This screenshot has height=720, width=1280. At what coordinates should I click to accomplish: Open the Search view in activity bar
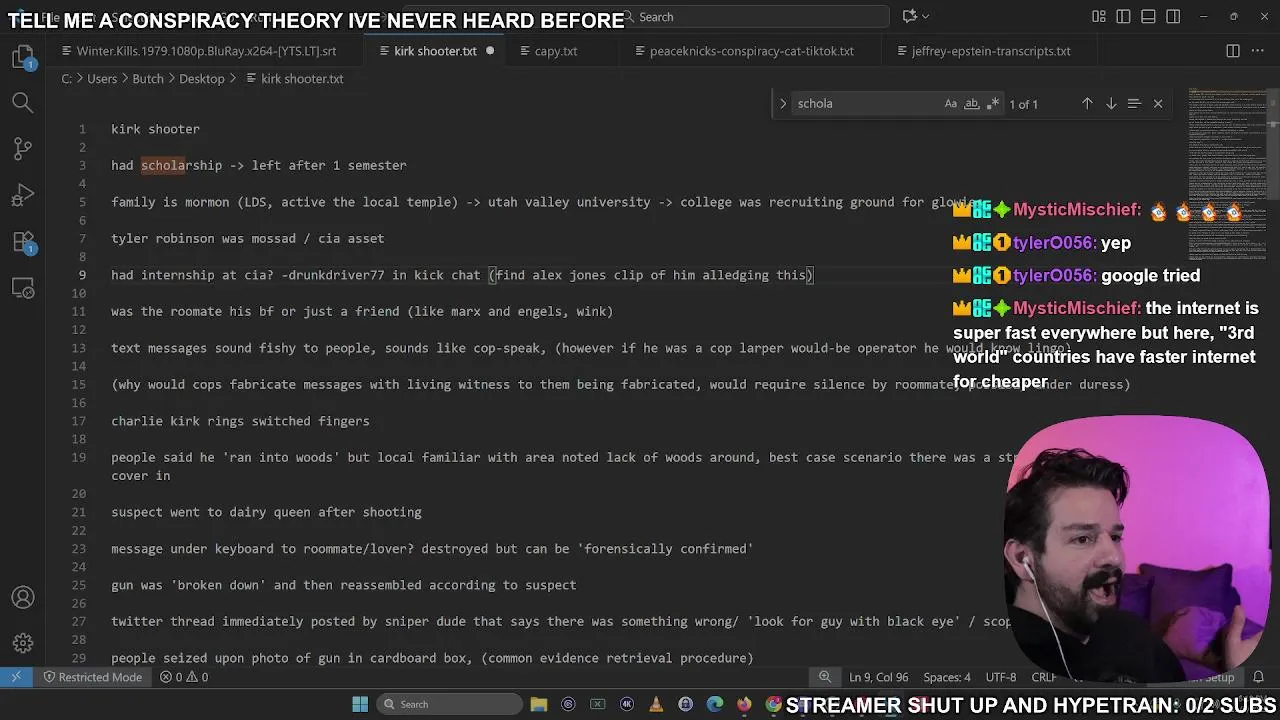(23, 102)
